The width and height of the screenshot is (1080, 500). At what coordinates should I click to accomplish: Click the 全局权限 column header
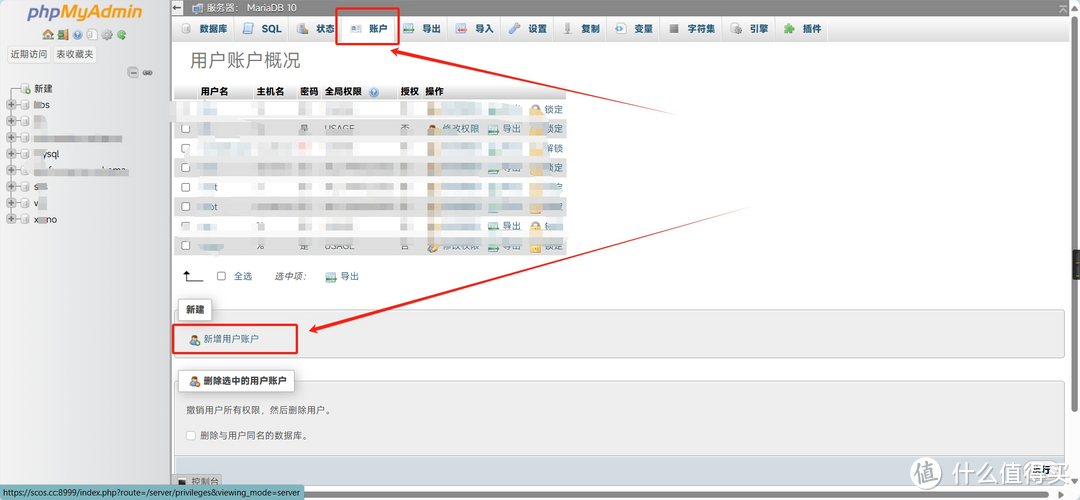tap(343, 92)
